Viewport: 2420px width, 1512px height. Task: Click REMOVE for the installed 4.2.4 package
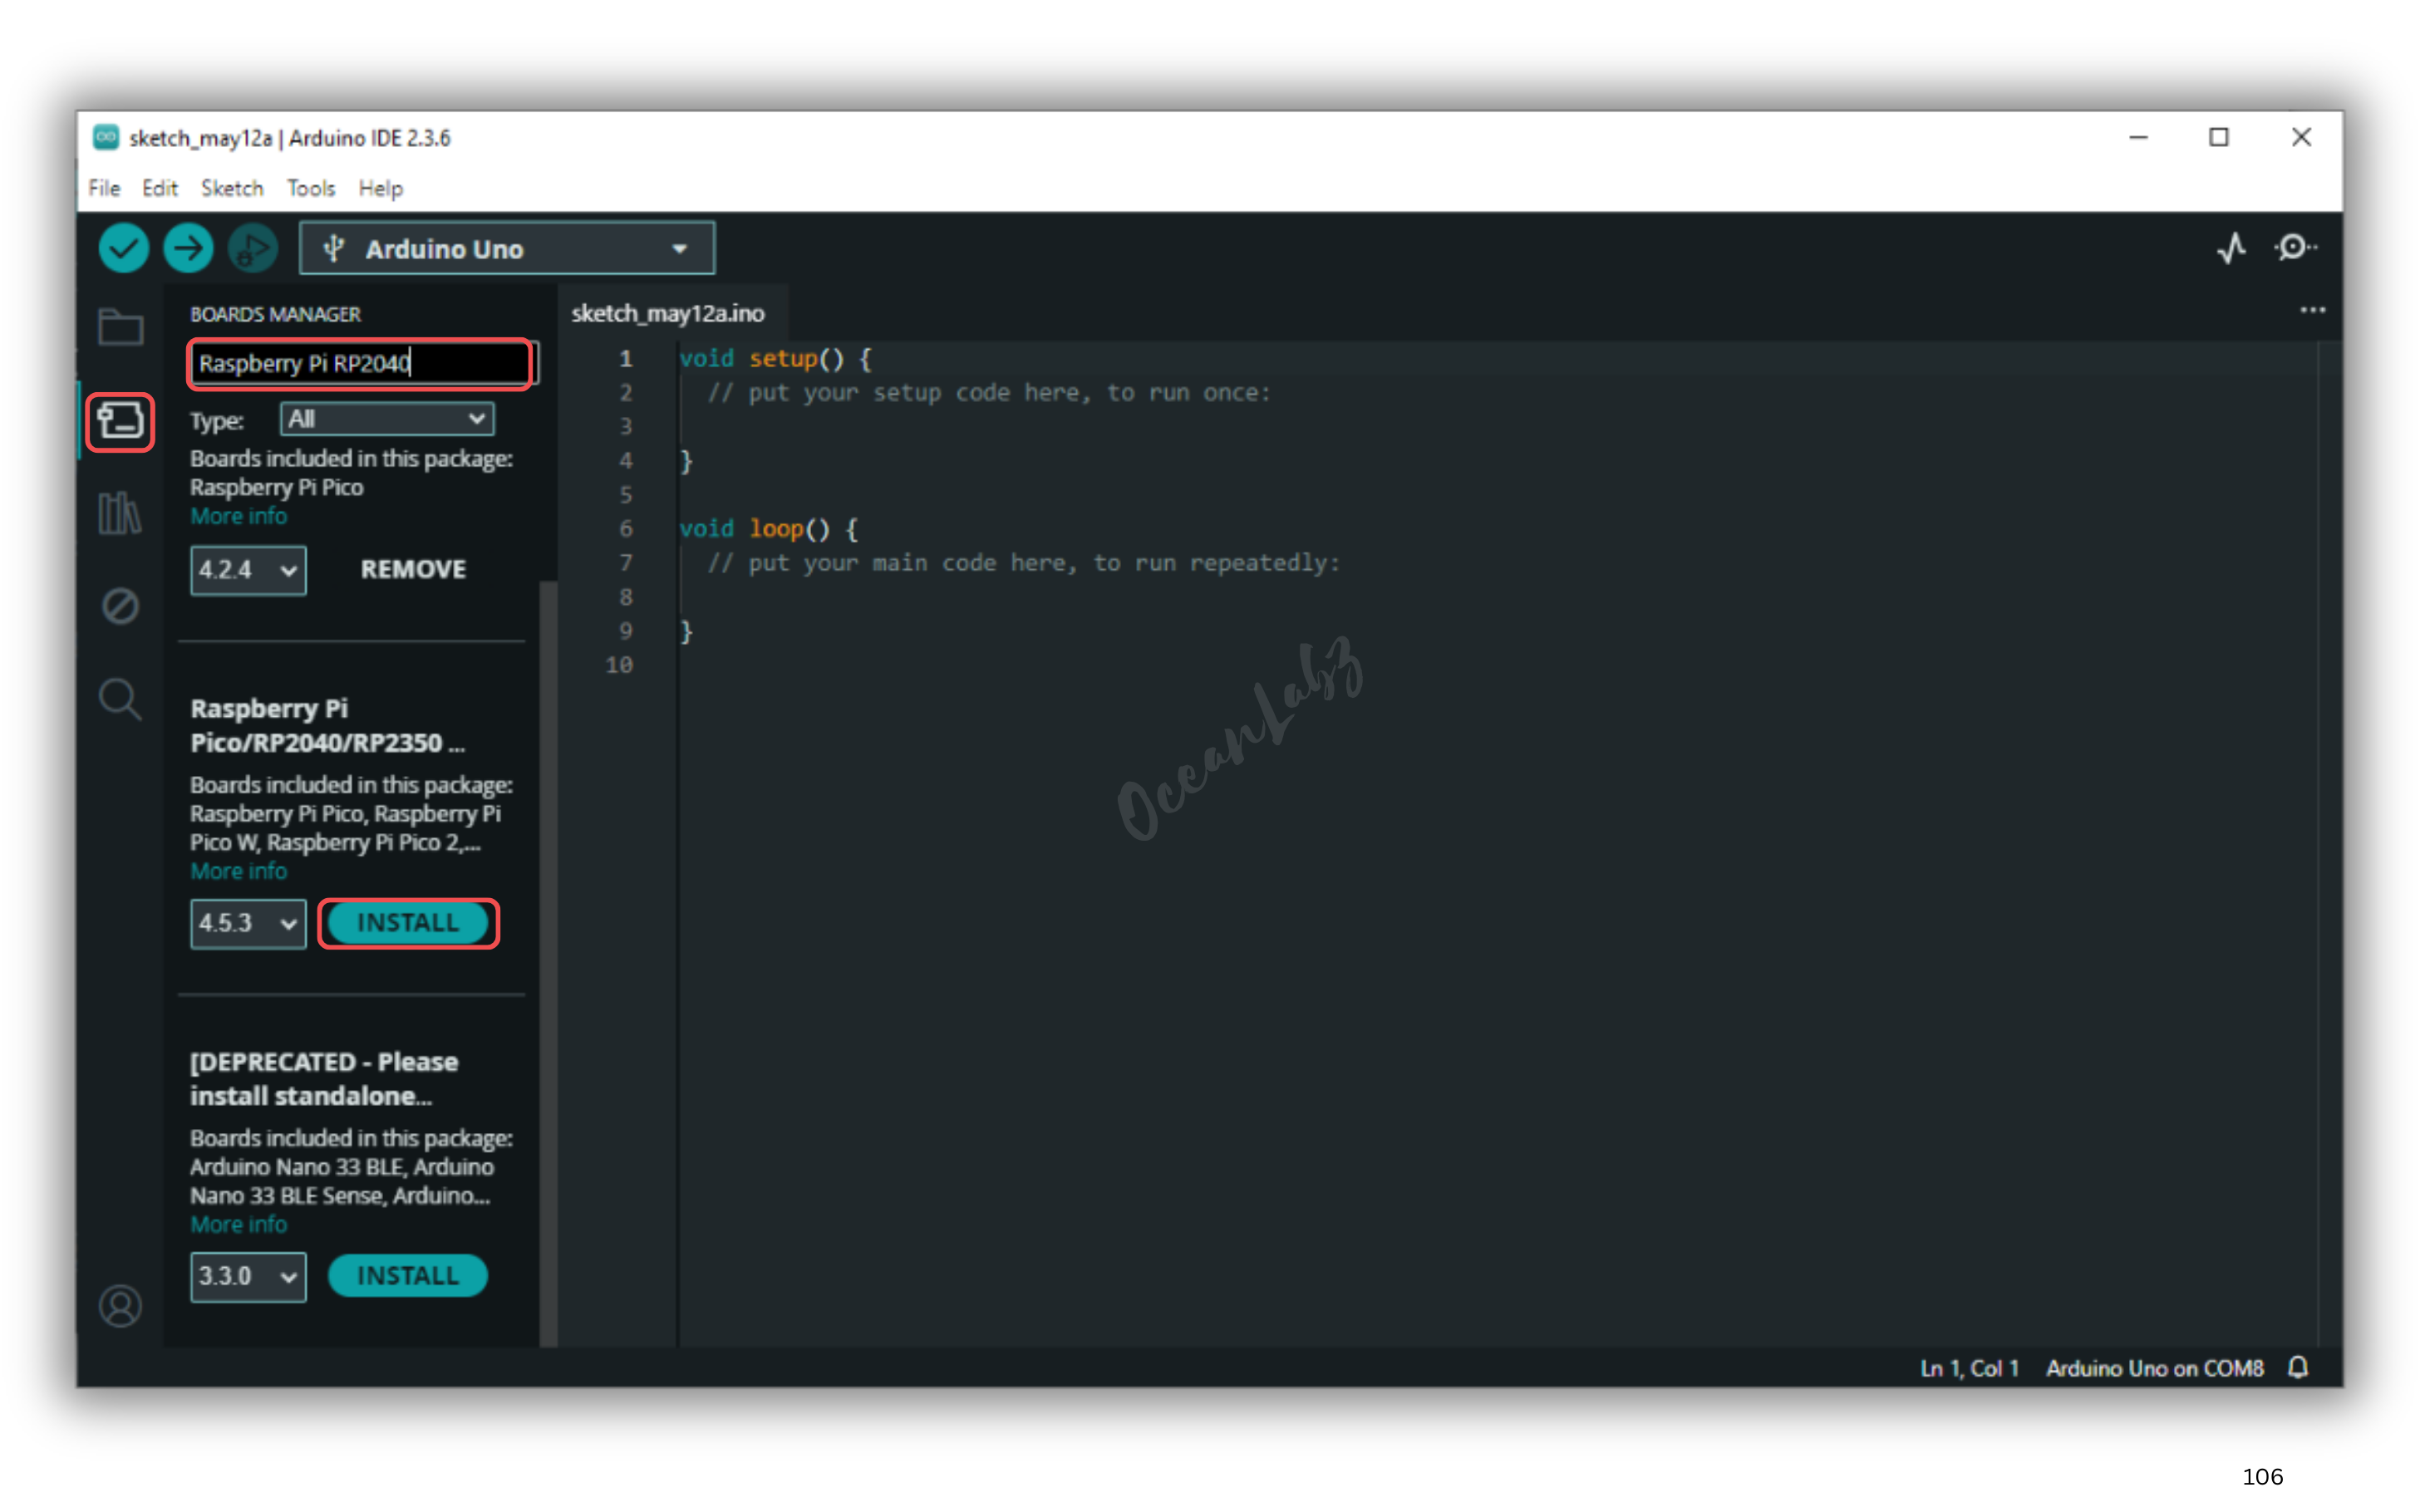point(413,569)
